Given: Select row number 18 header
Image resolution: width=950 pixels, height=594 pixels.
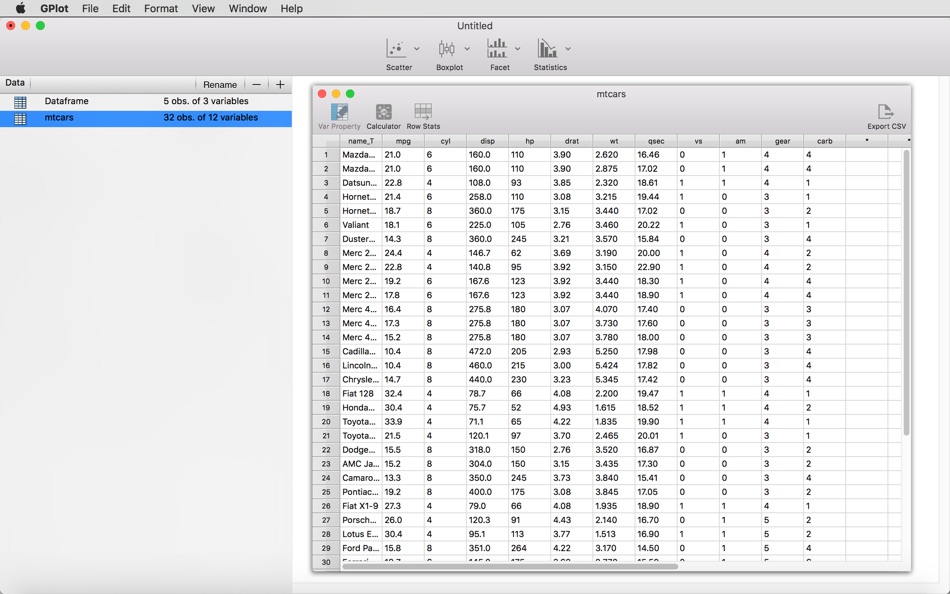Looking at the screenshot, I should (x=326, y=393).
